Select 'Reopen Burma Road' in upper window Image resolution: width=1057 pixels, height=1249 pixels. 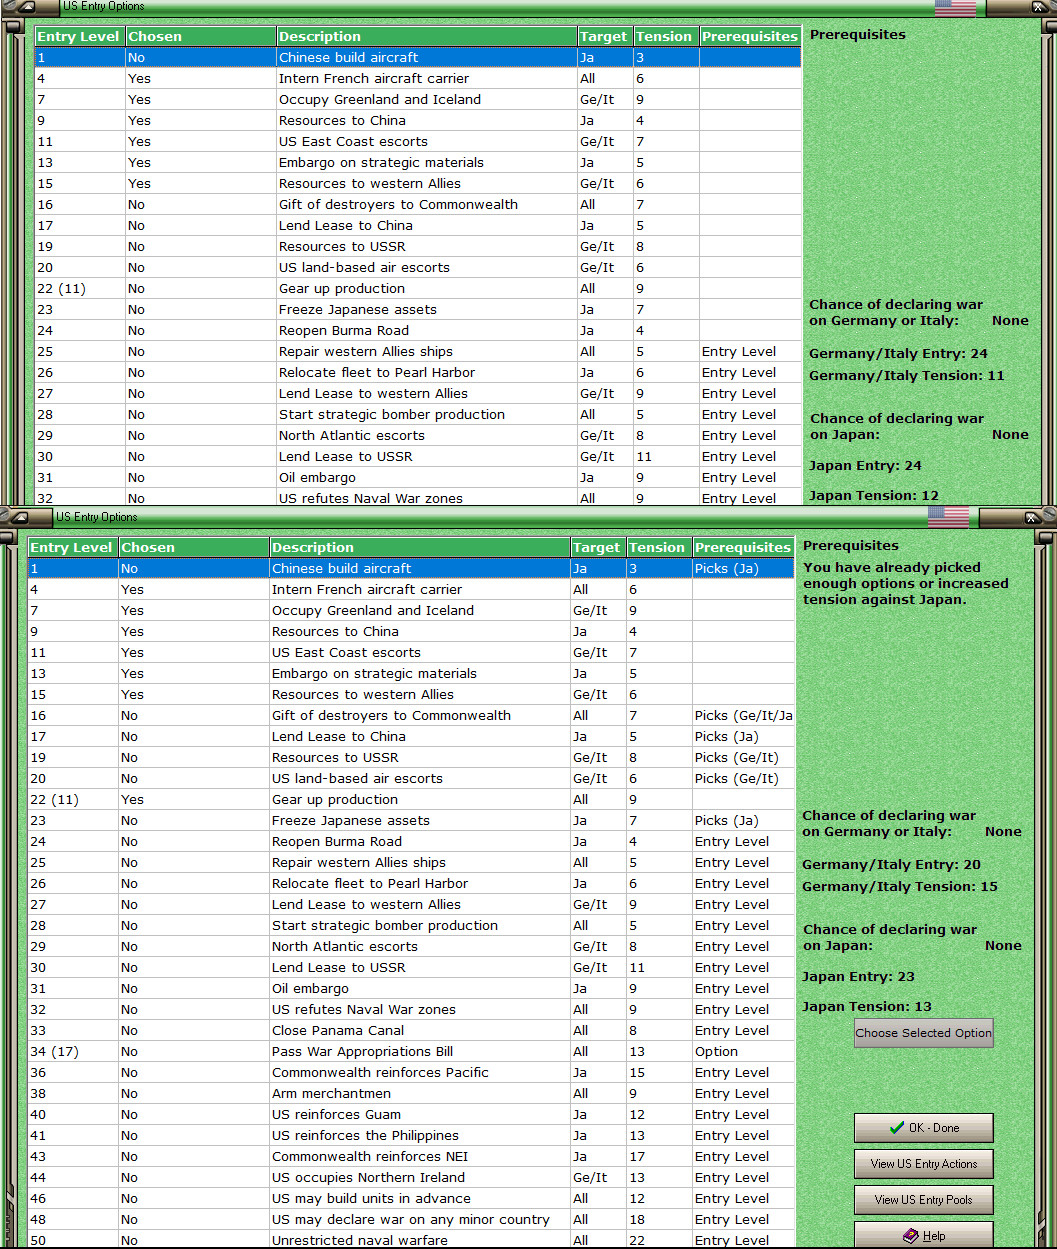[x=418, y=330]
